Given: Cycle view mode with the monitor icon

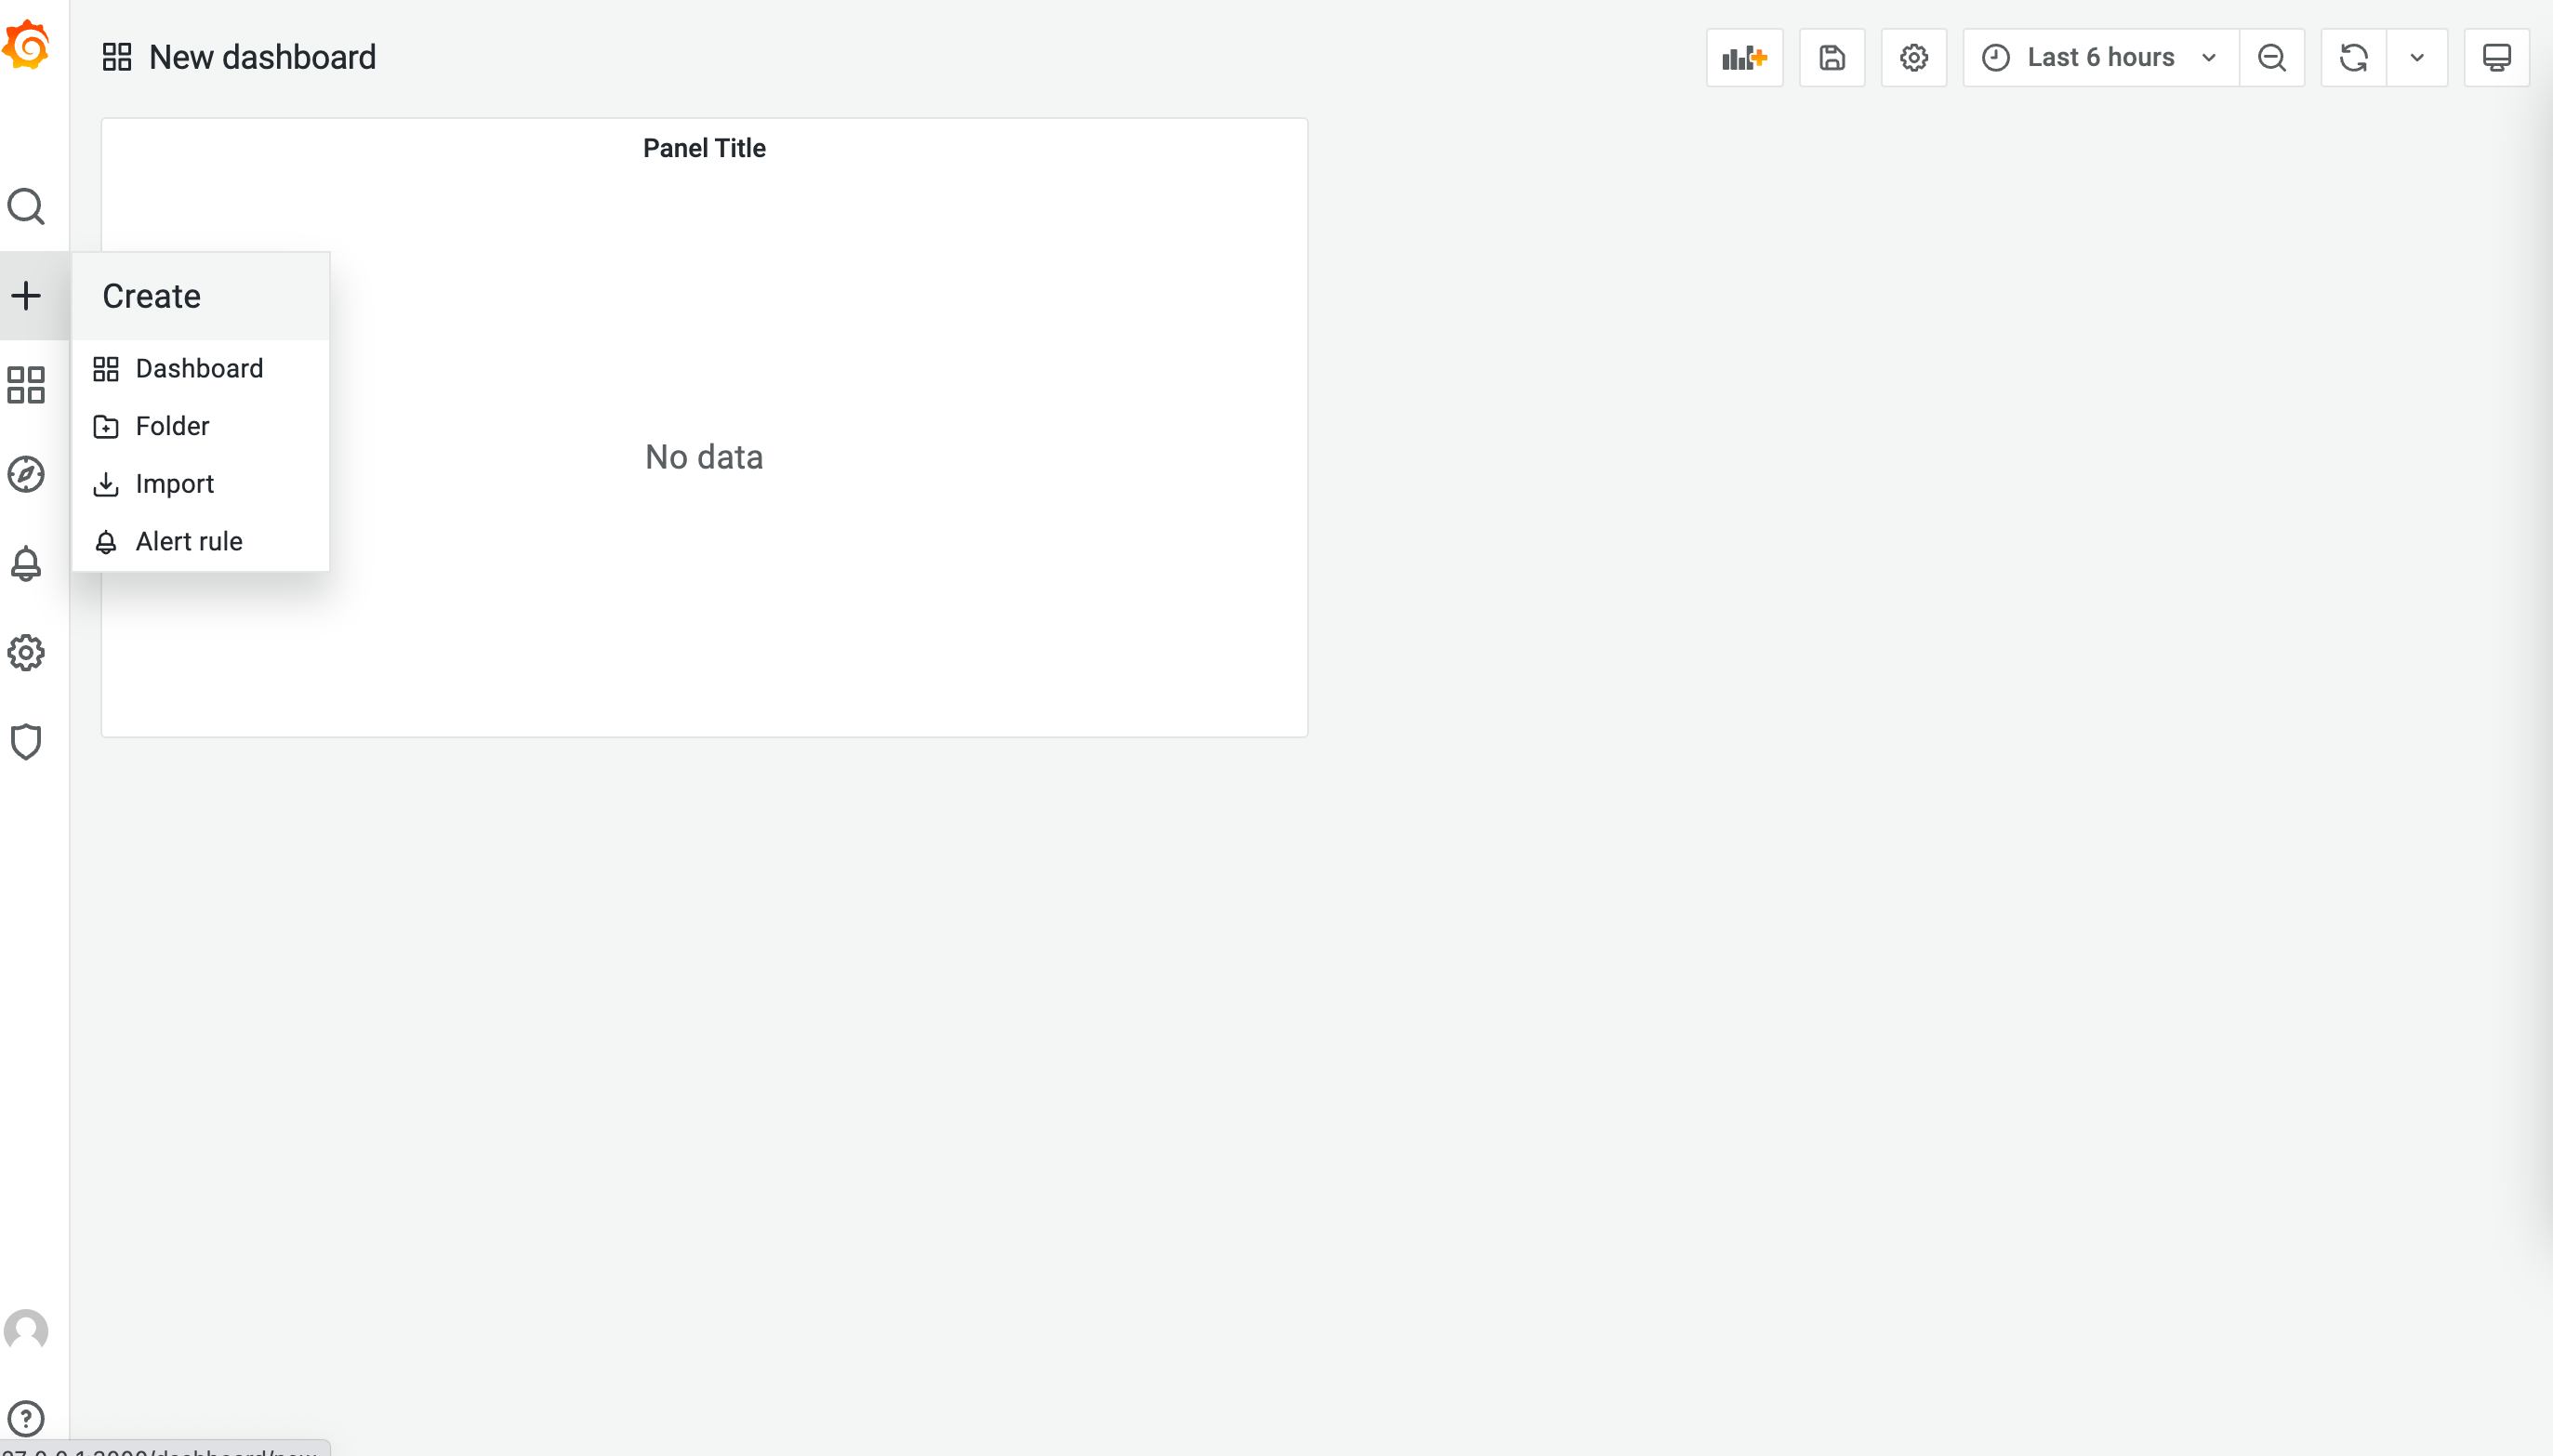Looking at the screenshot, I should click(x=2496, y=58).
